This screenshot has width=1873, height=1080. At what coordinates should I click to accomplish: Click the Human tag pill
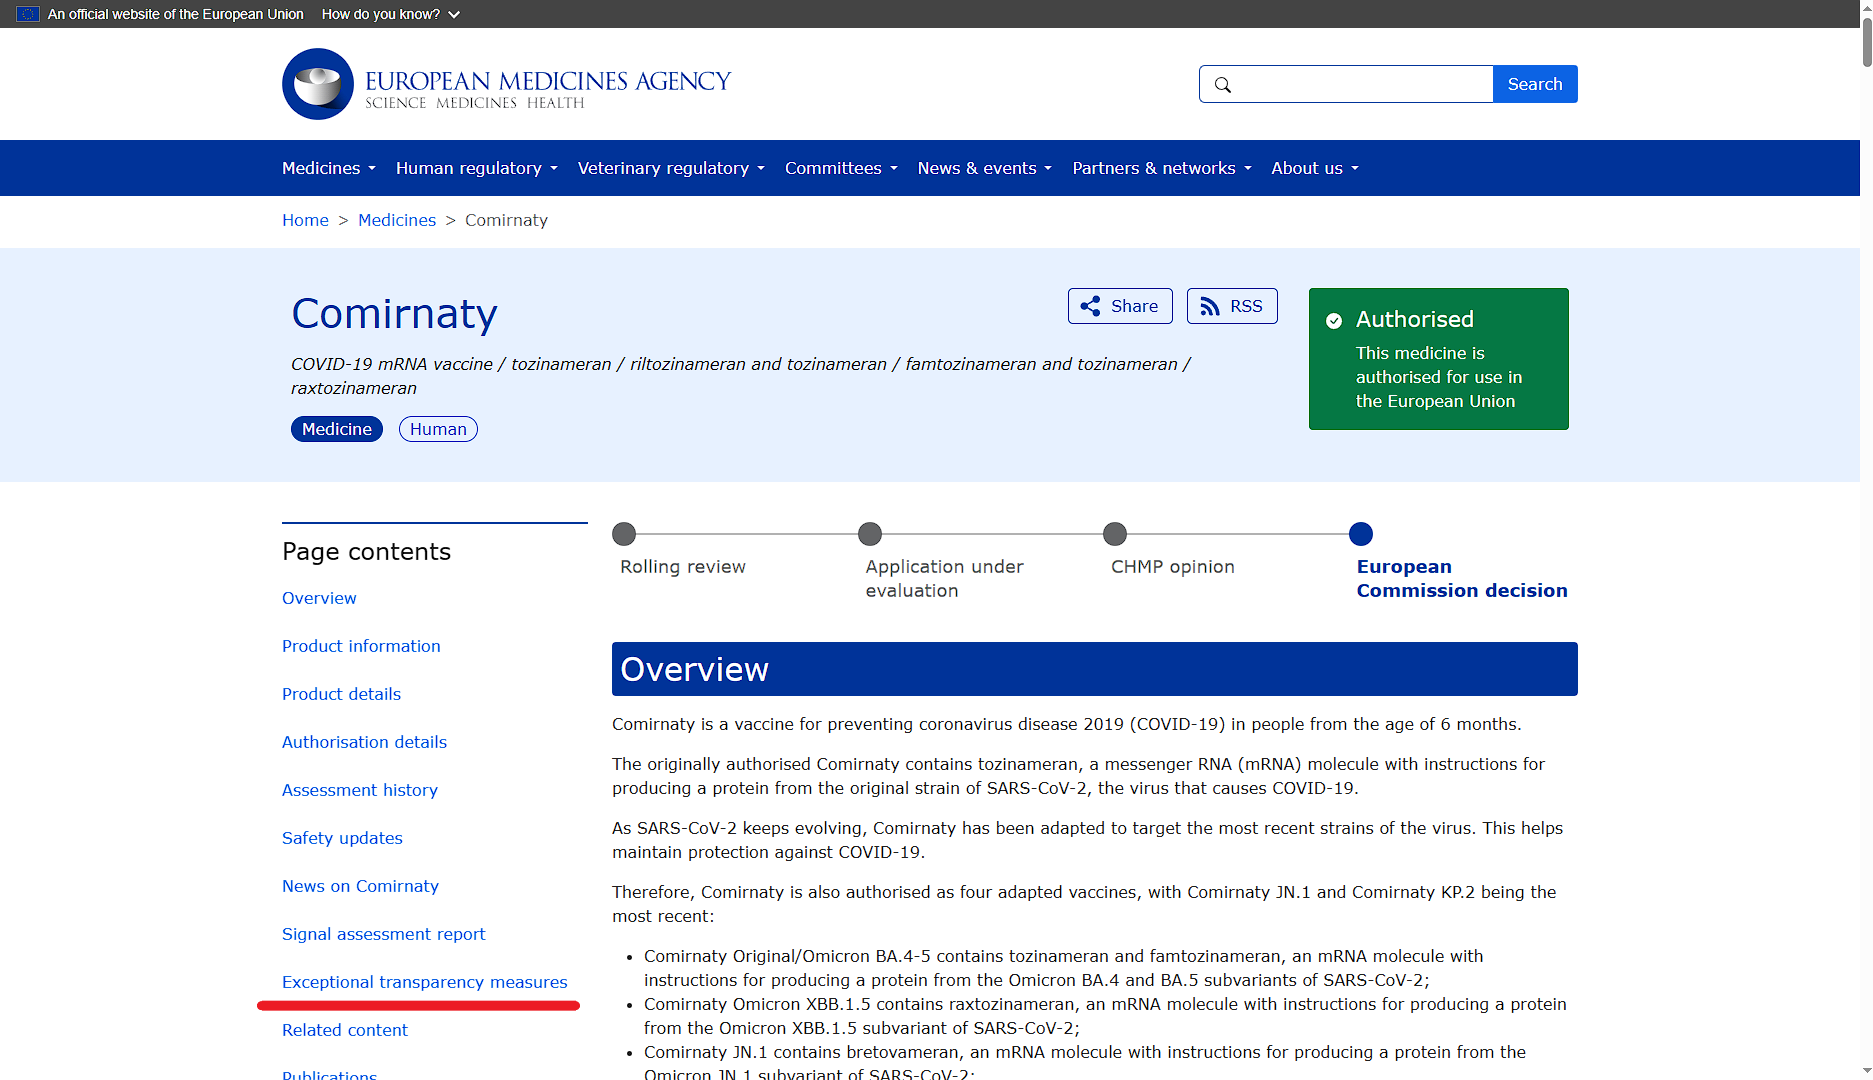(x=438, y=429)
